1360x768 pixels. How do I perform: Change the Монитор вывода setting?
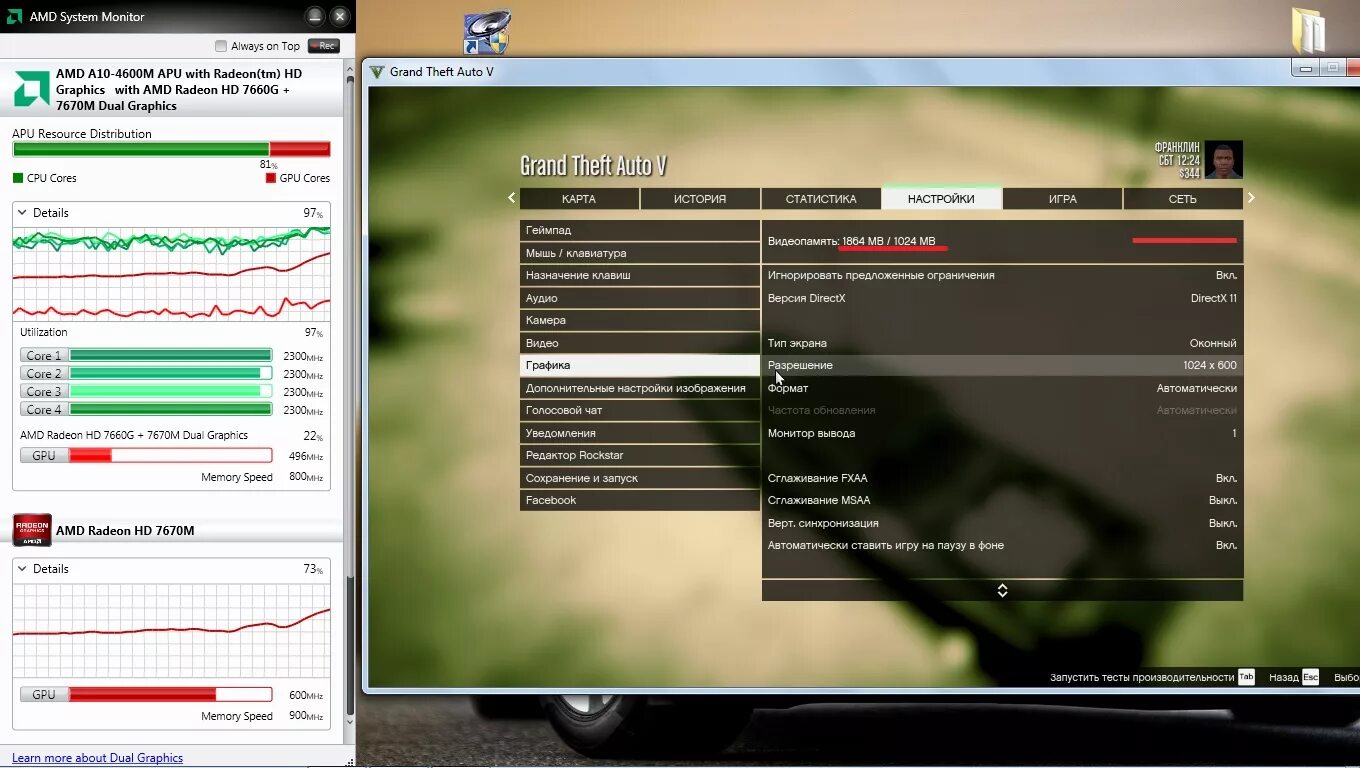click(1002, 433)
